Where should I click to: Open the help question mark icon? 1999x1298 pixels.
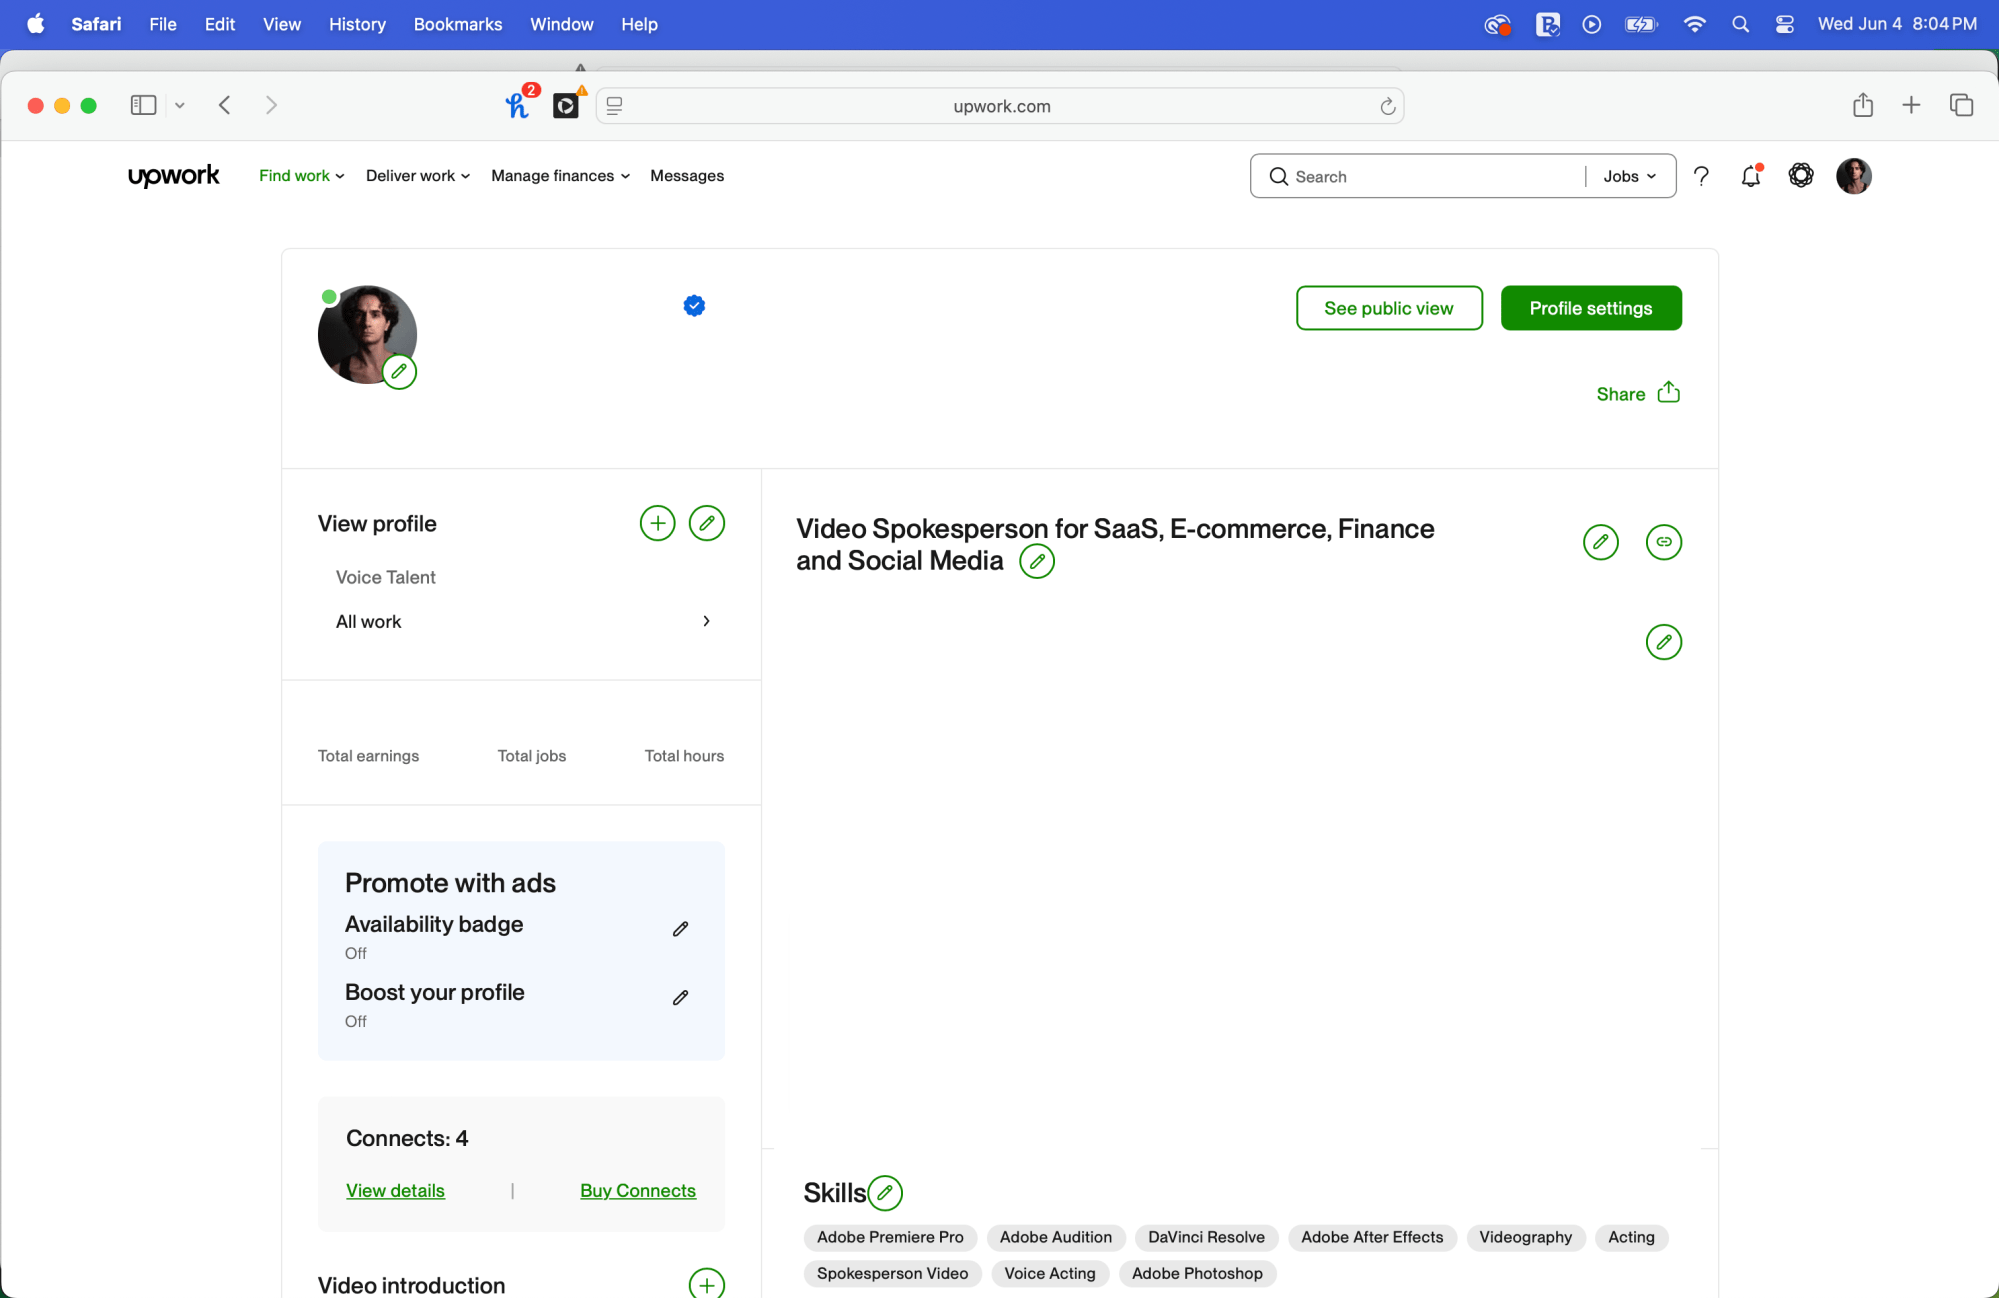[x=1701, y=176]
